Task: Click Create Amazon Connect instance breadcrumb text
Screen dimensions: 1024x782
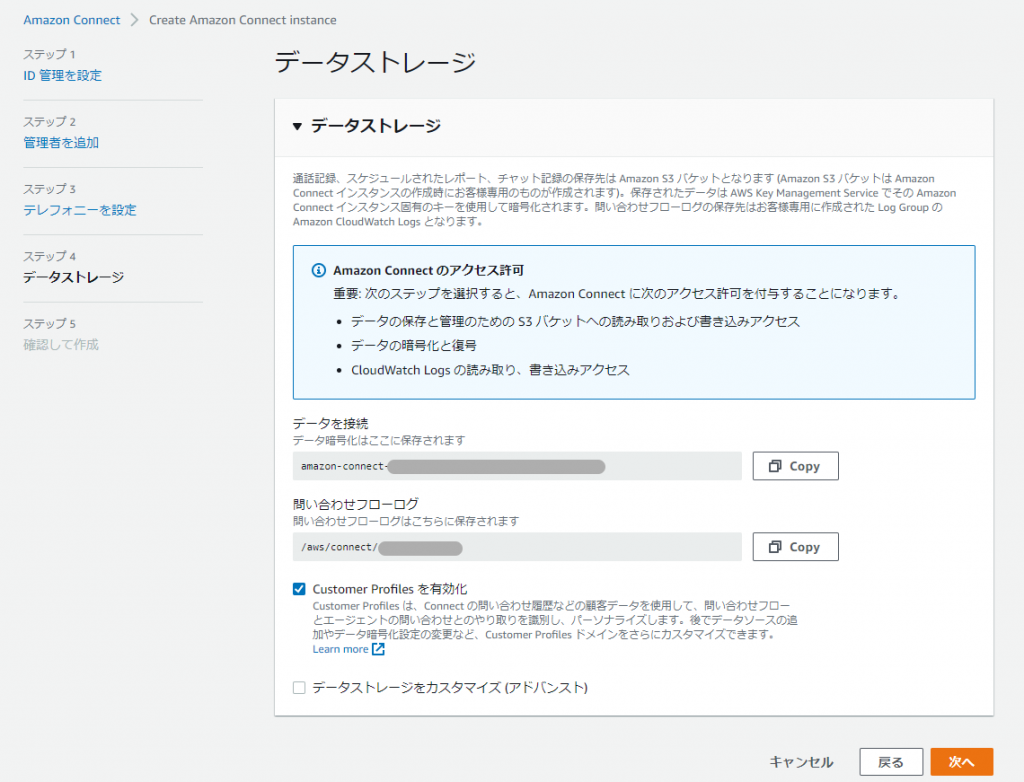Action: pyautogui.click(x=243, y=20)
